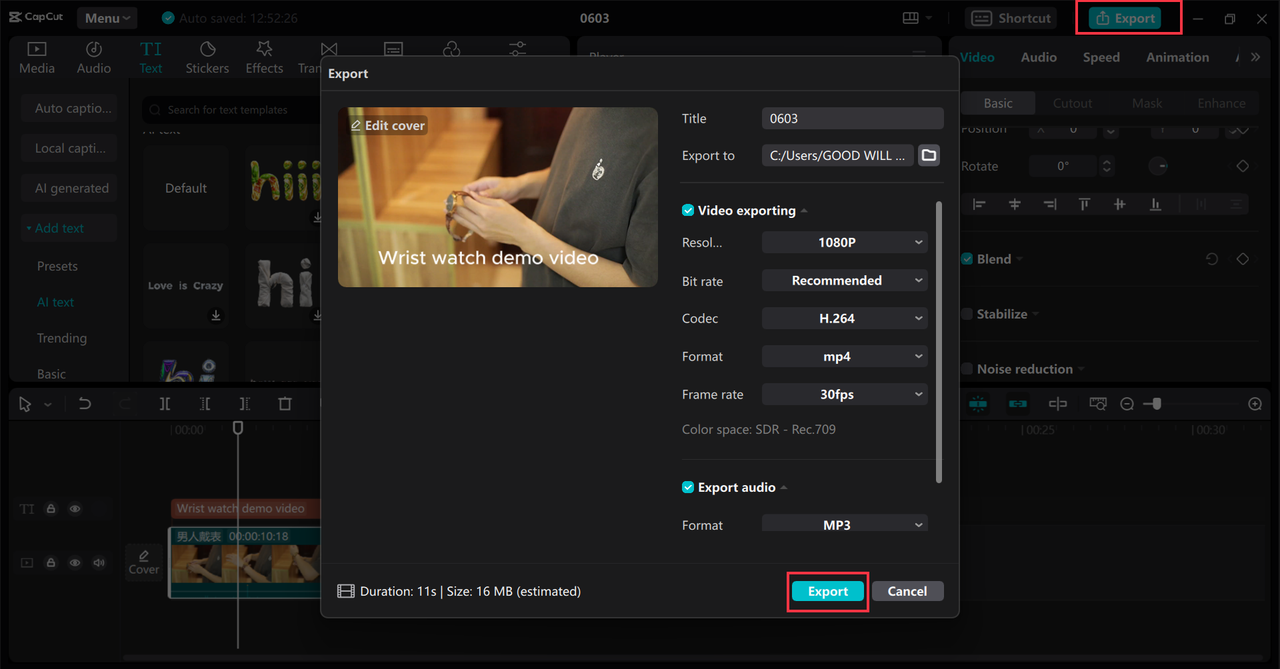Lock the text track
Image resolution: width=1280 pixels, height=669 pixels.
[51, 509]
